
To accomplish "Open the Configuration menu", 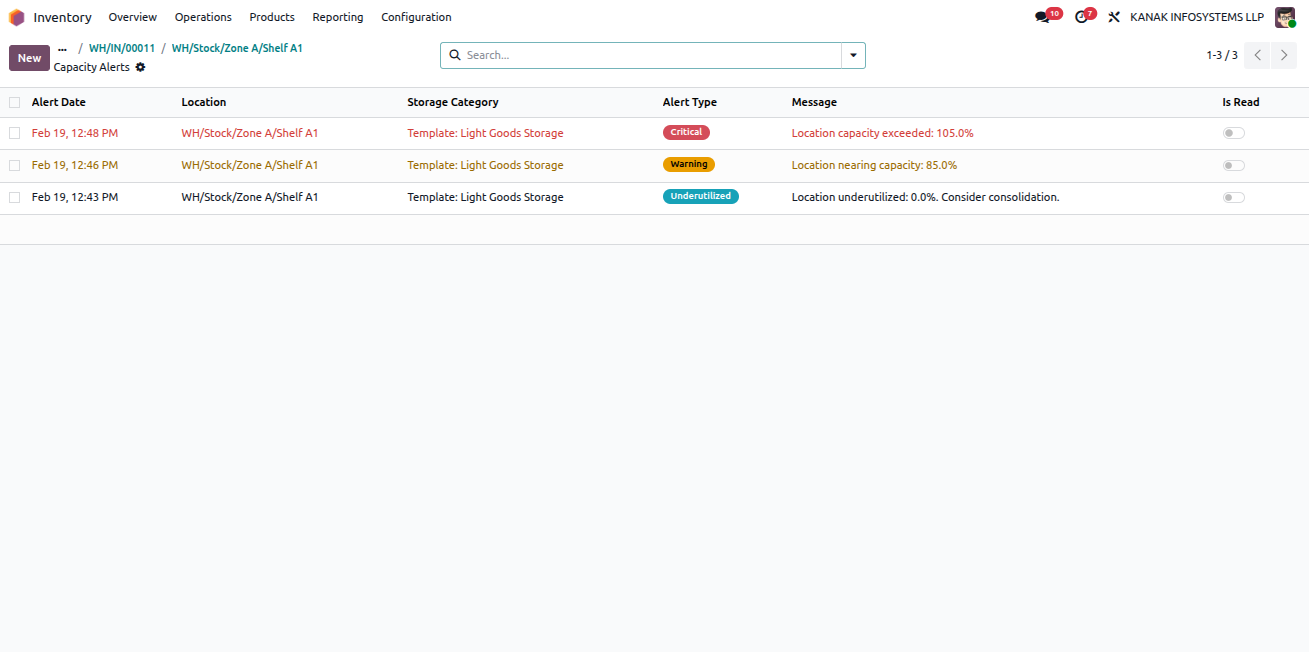I will [x=416, y=17].
